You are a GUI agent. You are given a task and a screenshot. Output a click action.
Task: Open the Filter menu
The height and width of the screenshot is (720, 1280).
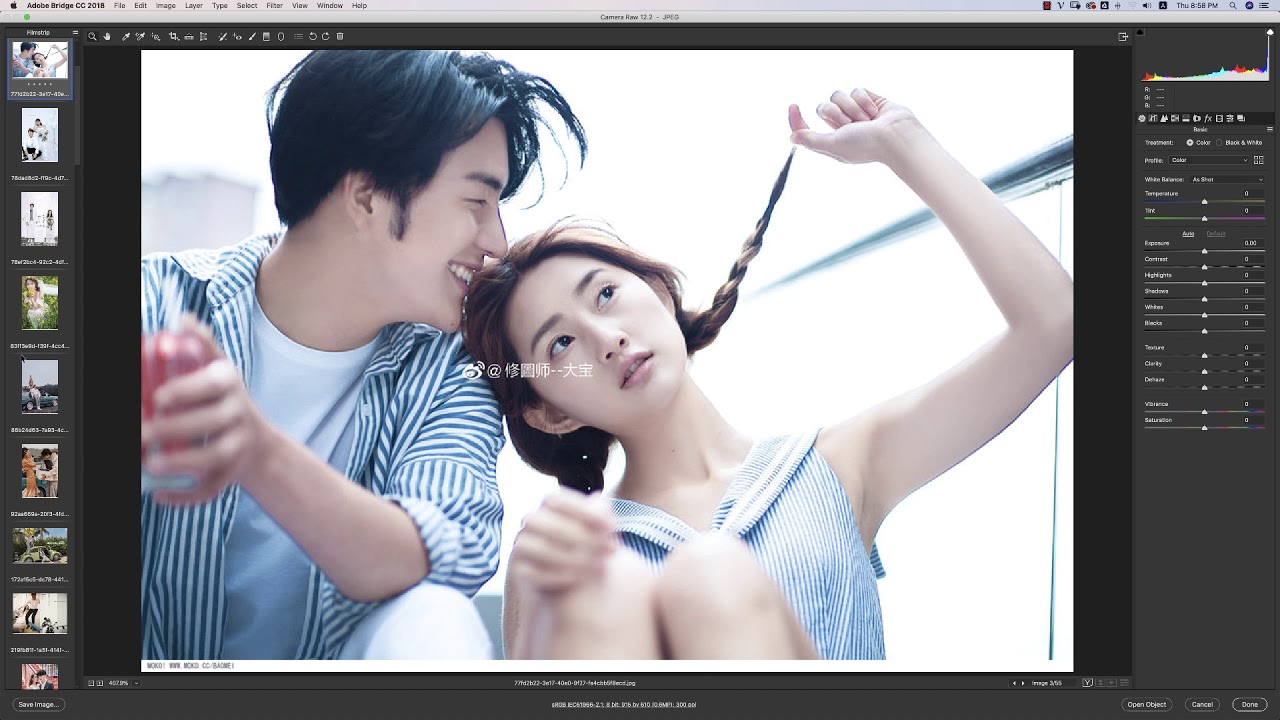click(x=274, y=6)
